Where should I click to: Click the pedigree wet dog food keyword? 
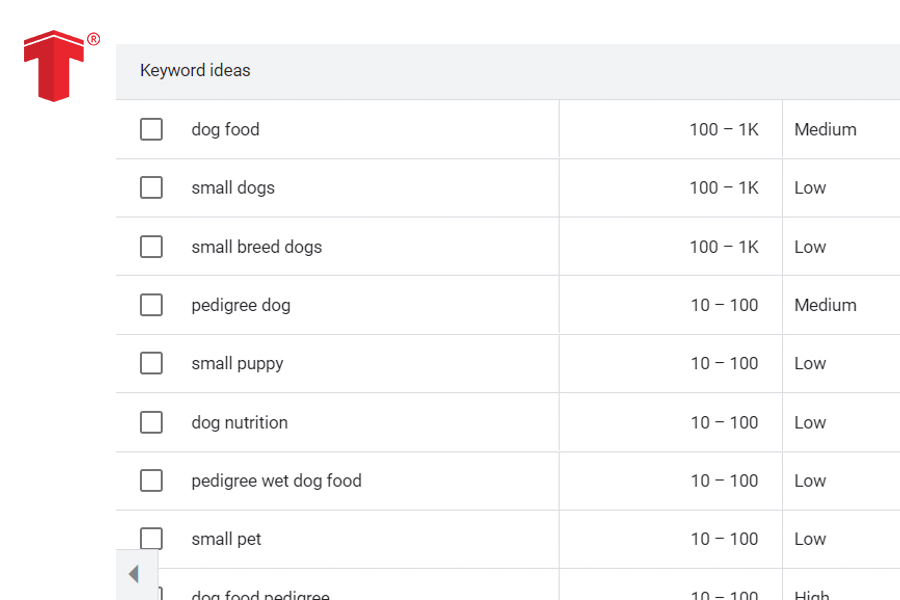[276, 481]
